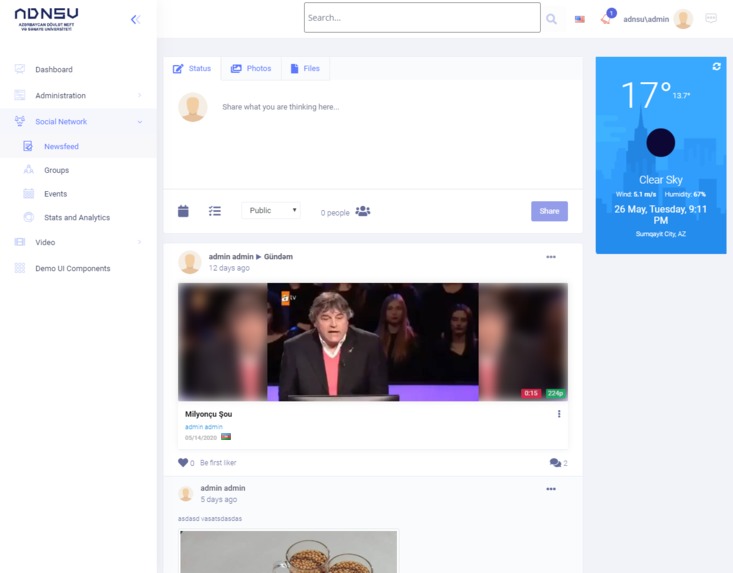The width and height of the screenshot is (733, 573).
Task: Click people group icon in composer
Action: coord(363,211)
